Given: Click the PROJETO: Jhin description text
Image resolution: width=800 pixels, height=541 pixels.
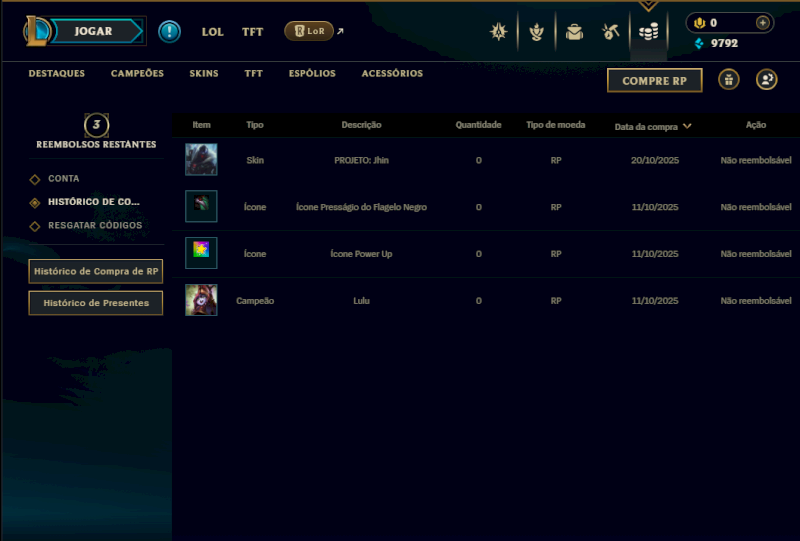Looking at the screenshot, I should click(x=361, y=160).
